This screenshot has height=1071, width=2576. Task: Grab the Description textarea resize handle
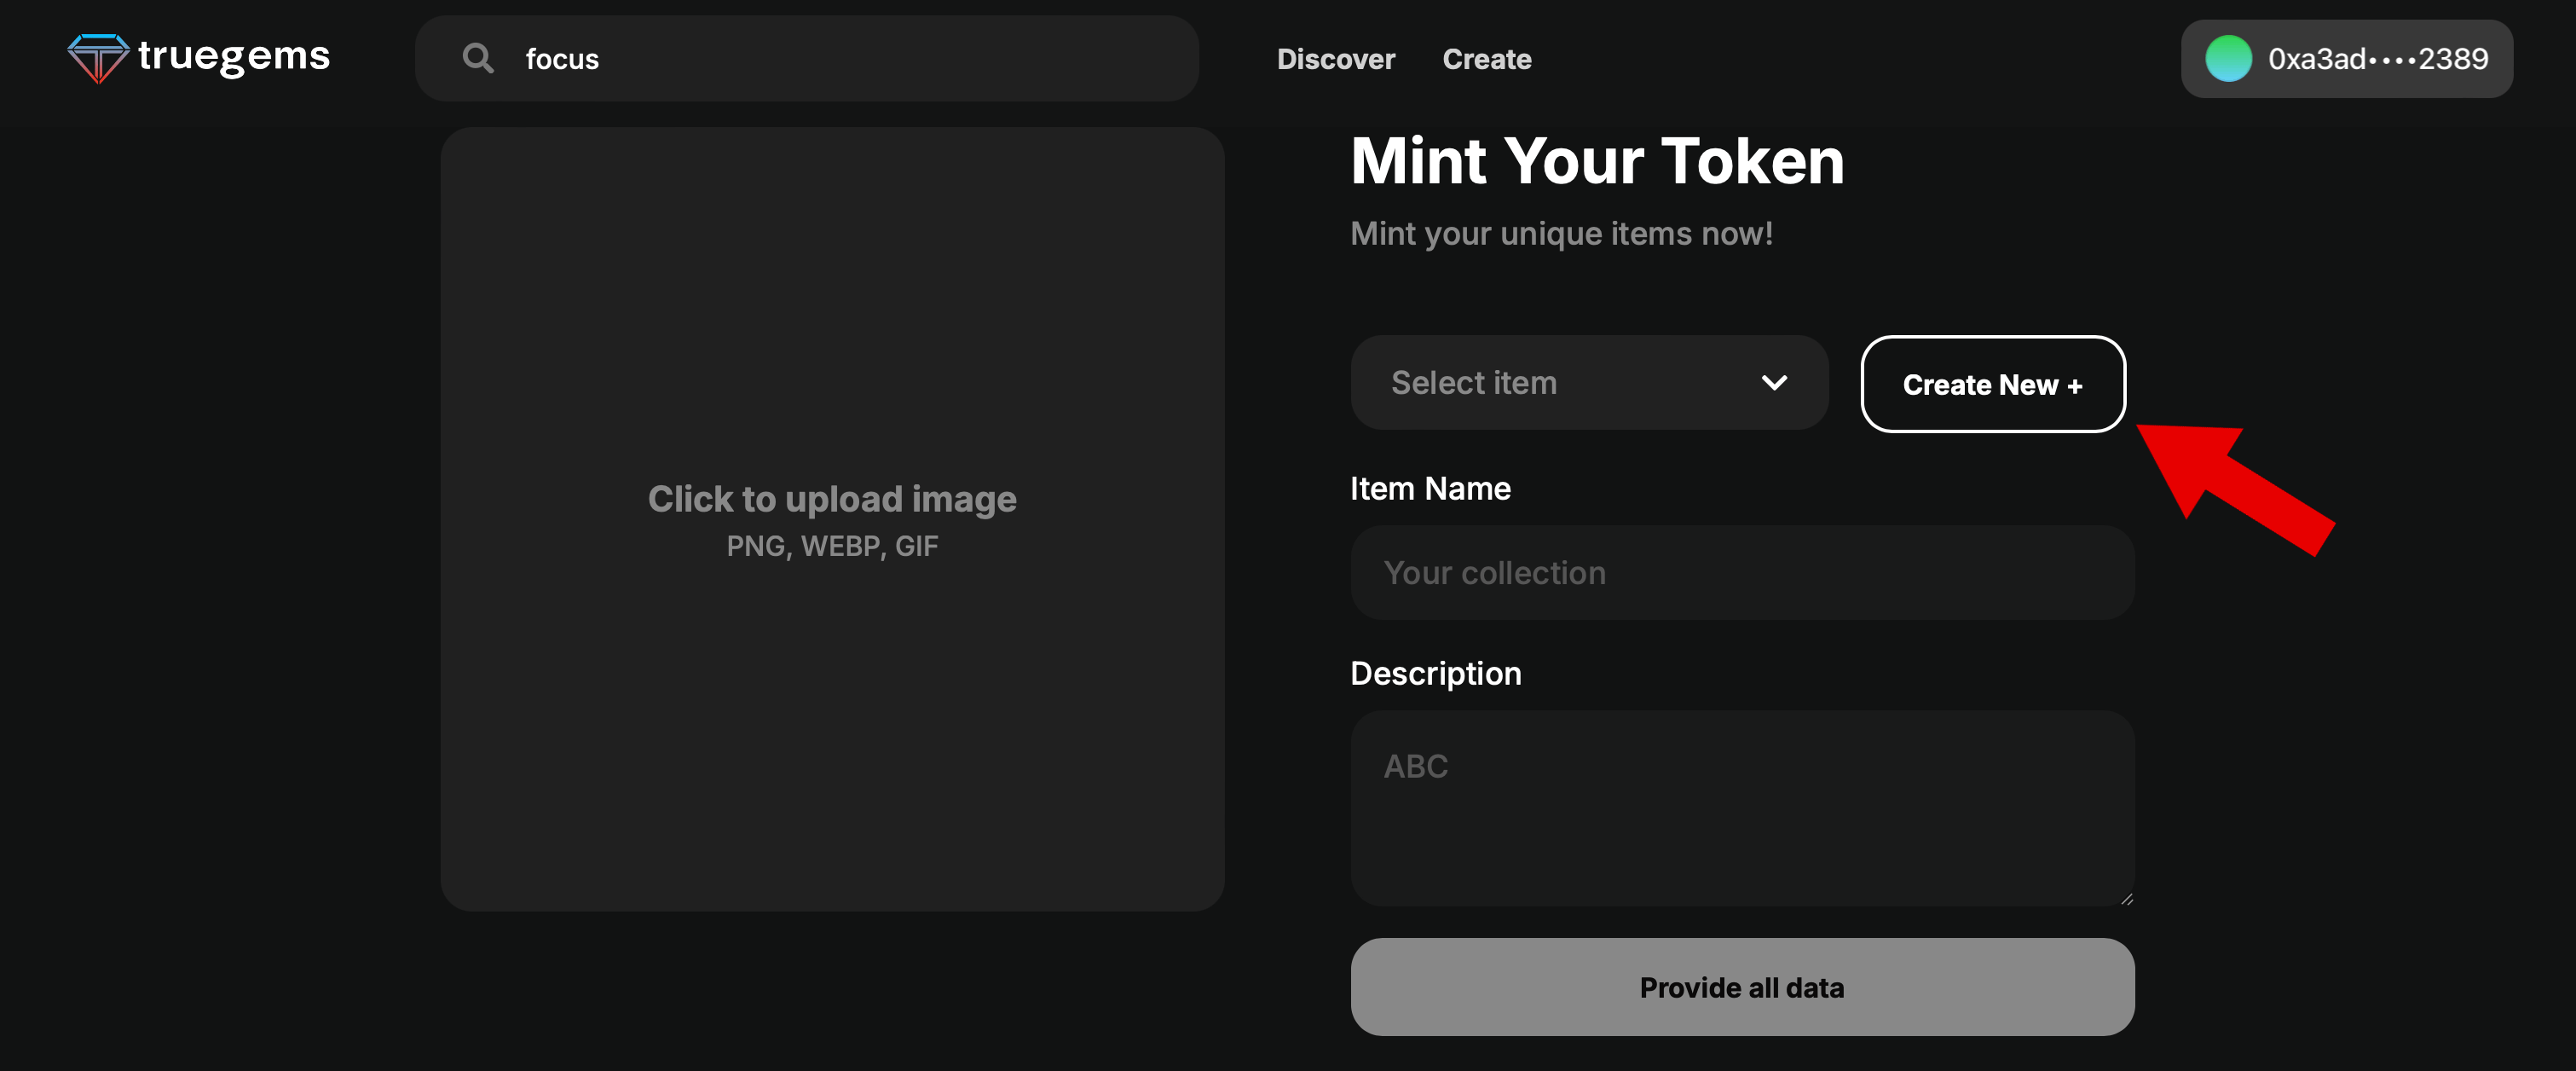[2126, 899]
